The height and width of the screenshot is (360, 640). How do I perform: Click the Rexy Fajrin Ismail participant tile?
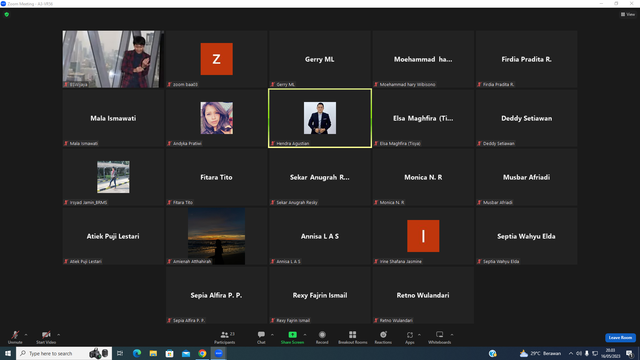point(320,295)
